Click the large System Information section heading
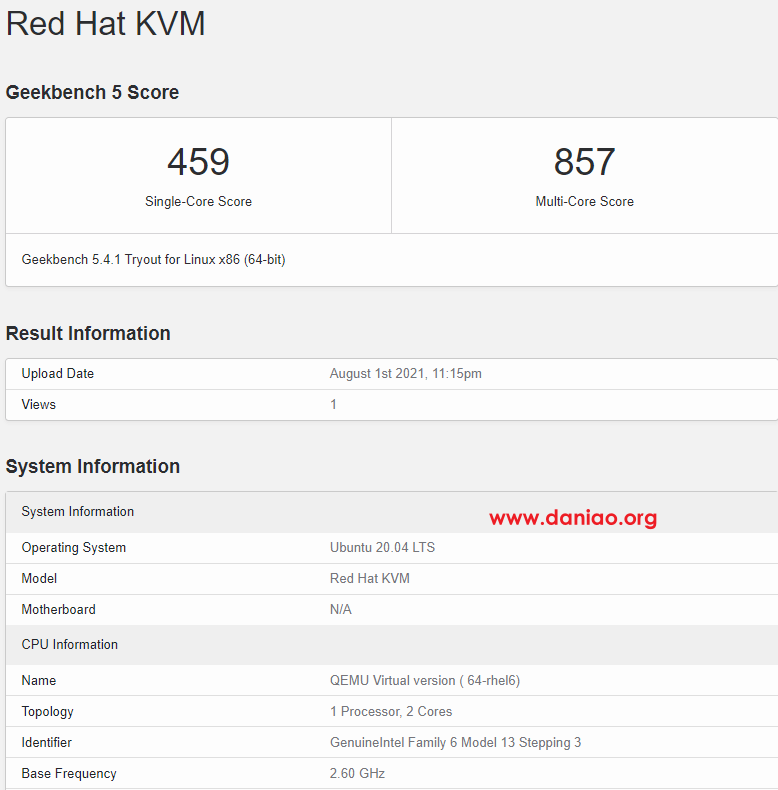This screenshot has width=778, height=790. tap(93, 467)
